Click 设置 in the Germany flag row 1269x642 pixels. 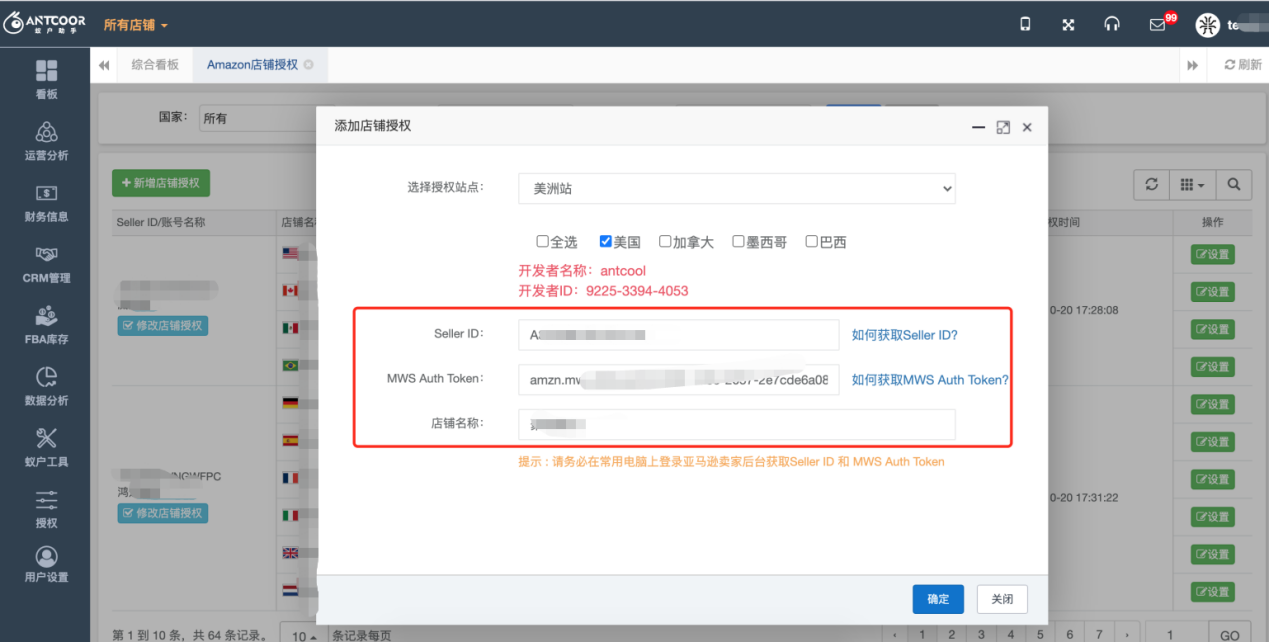1212,405
